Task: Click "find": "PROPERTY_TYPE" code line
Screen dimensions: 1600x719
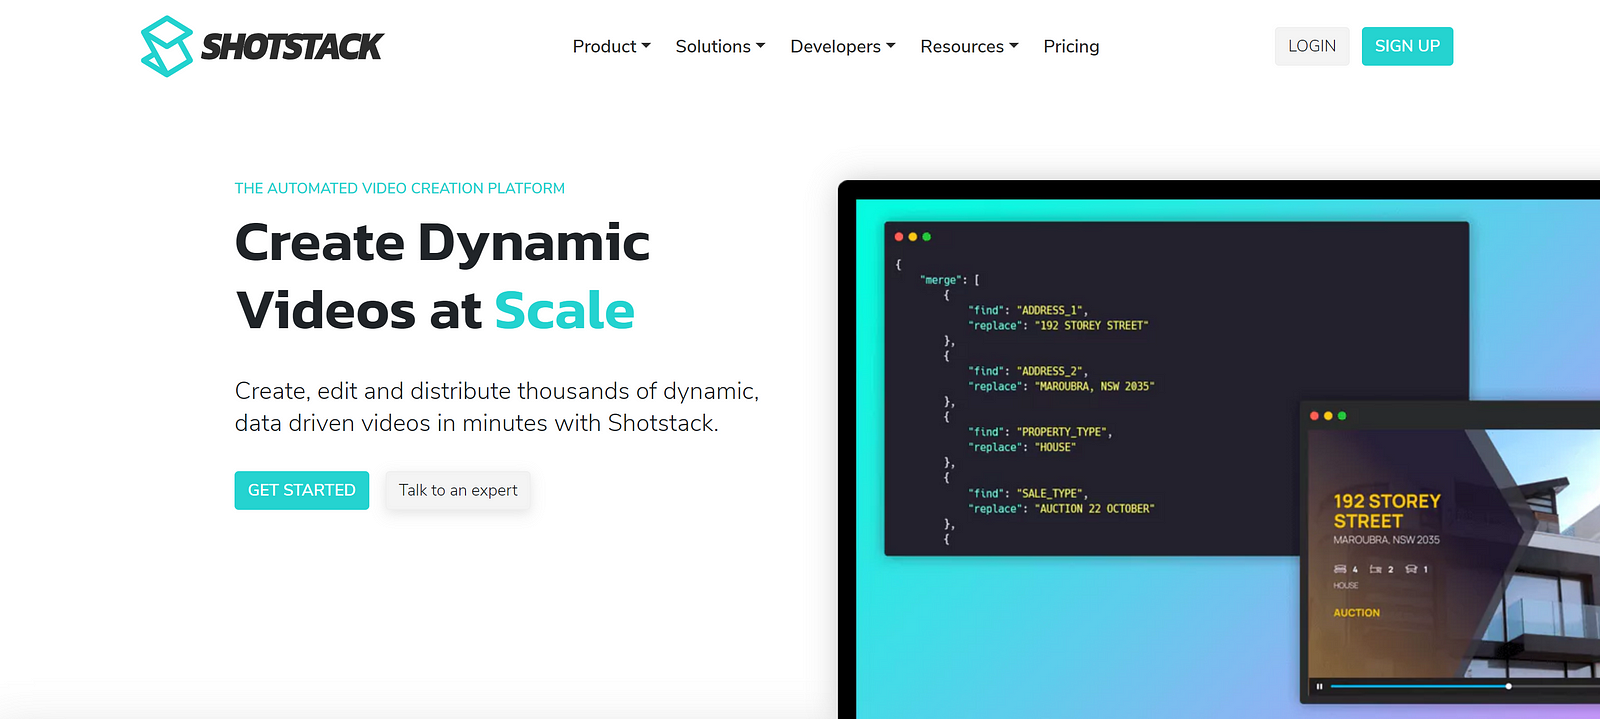Action: pyautogui.click(x=1040, y=432)
